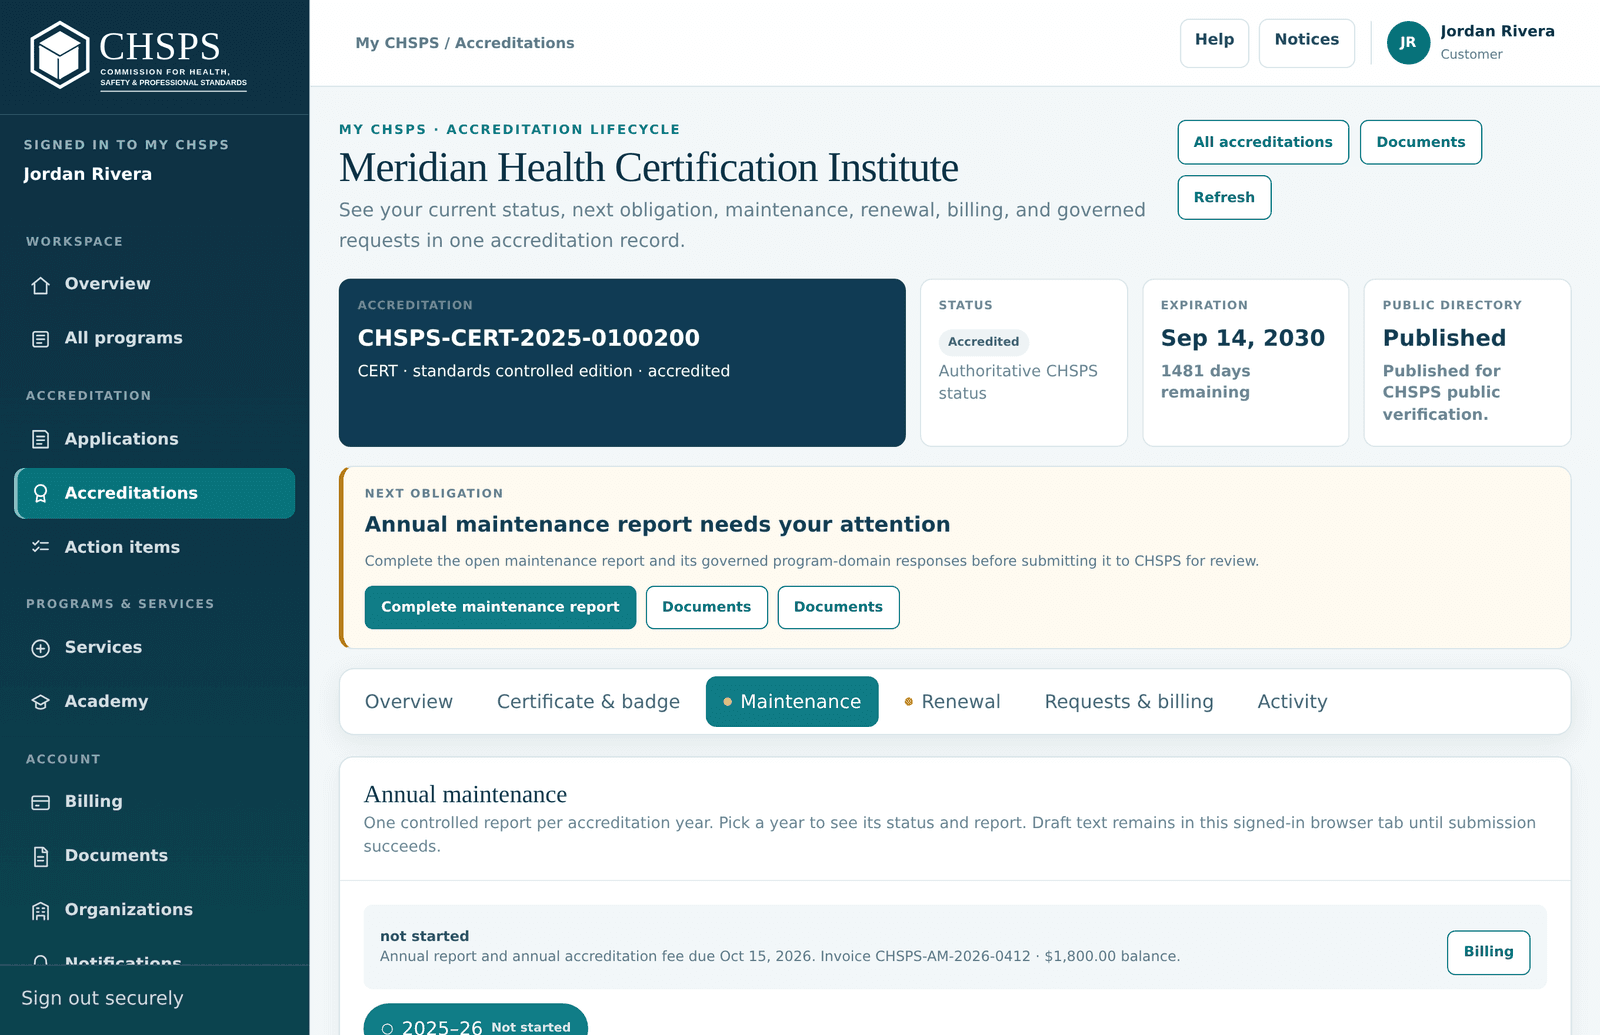Switch to Certificate & badge tab
The image size is (1600, 1035).
pos(588,702)
